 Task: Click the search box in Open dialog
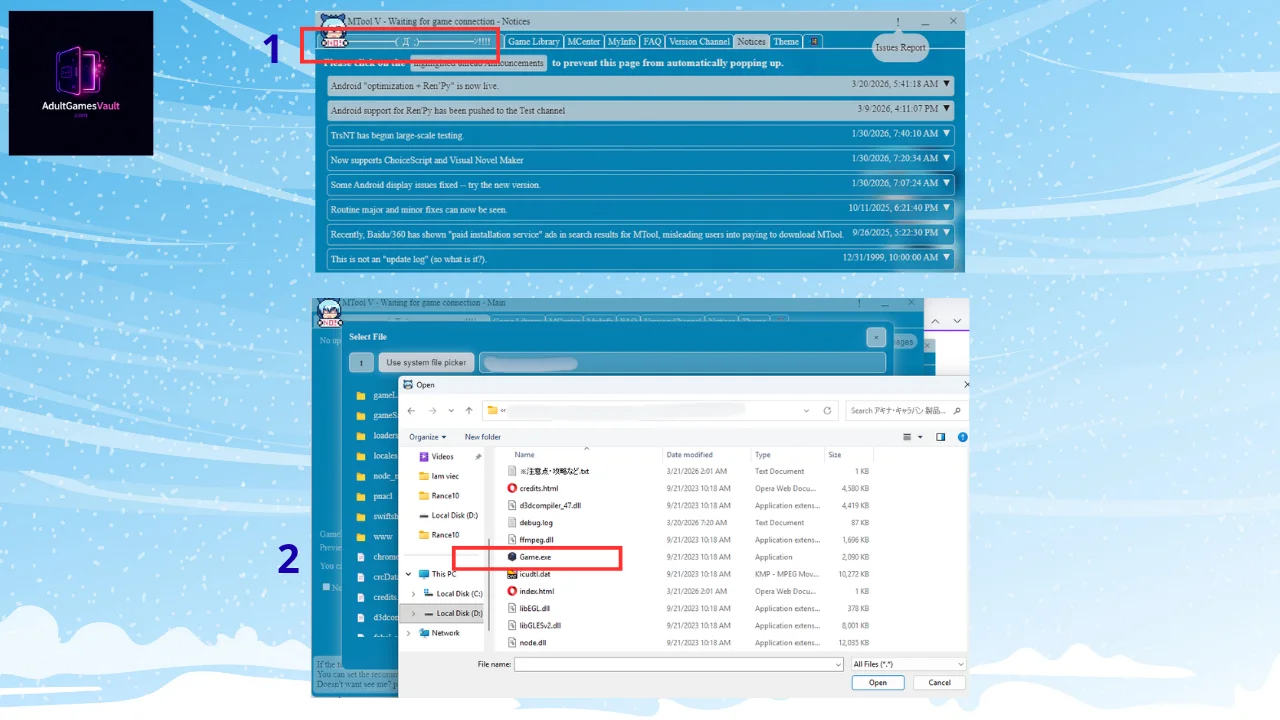[x=906, y=410]
